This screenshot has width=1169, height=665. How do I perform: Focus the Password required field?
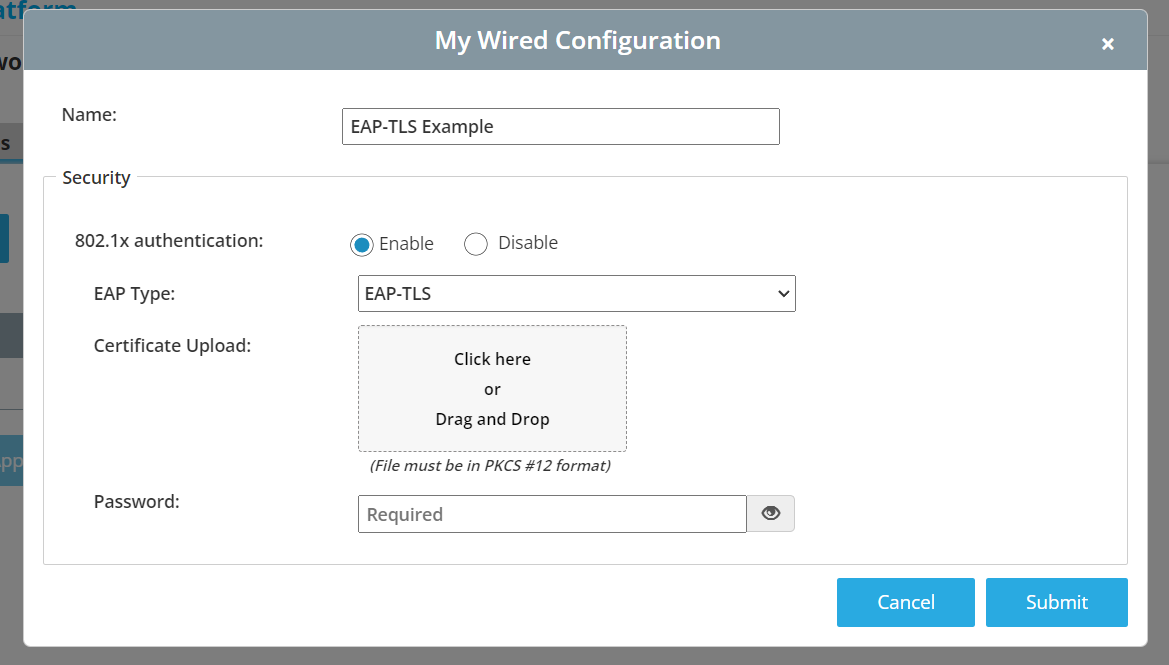click(552, 514)
